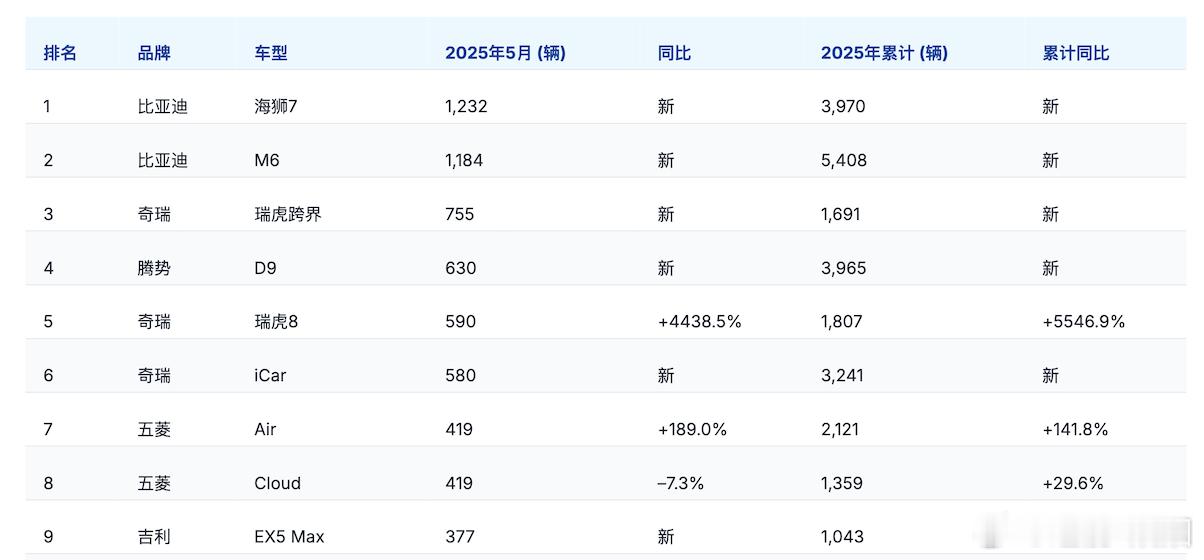Click the M6 model cell
The image size is (1204, 560).
(267, 160)
